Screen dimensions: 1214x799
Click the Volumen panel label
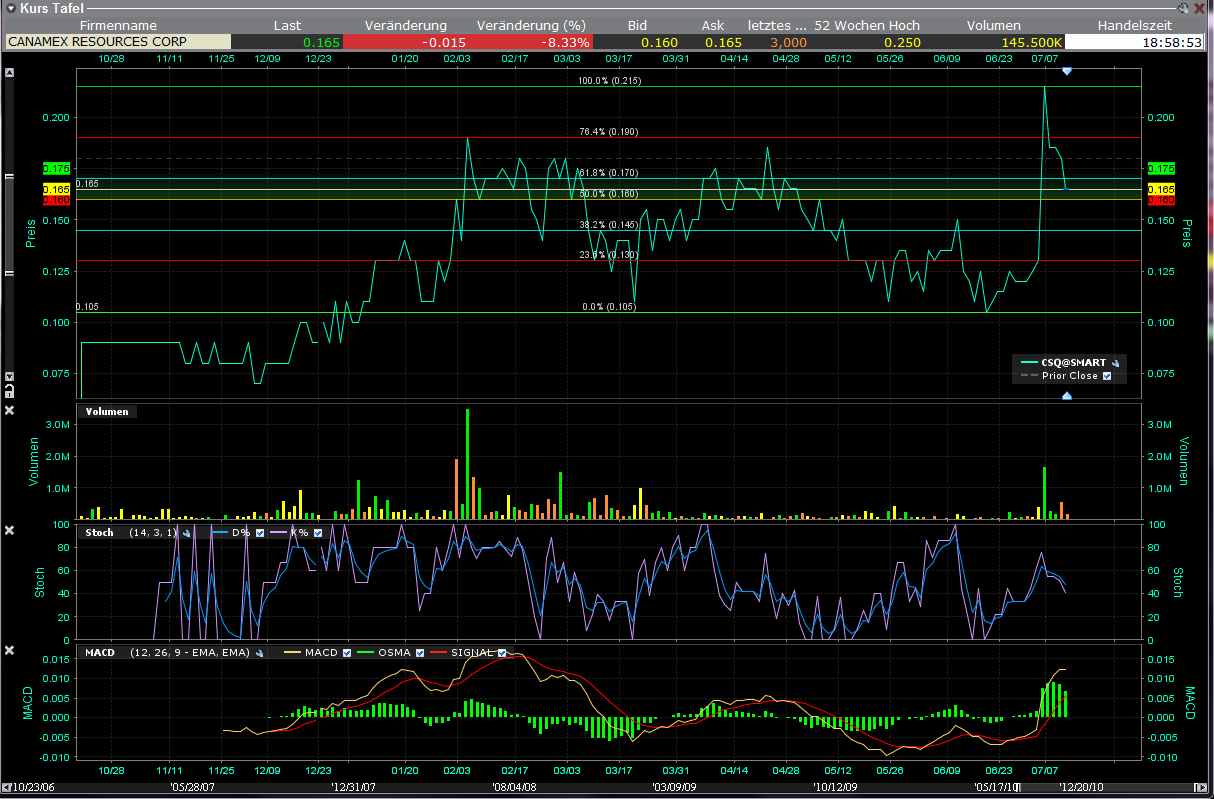(107, 411)
